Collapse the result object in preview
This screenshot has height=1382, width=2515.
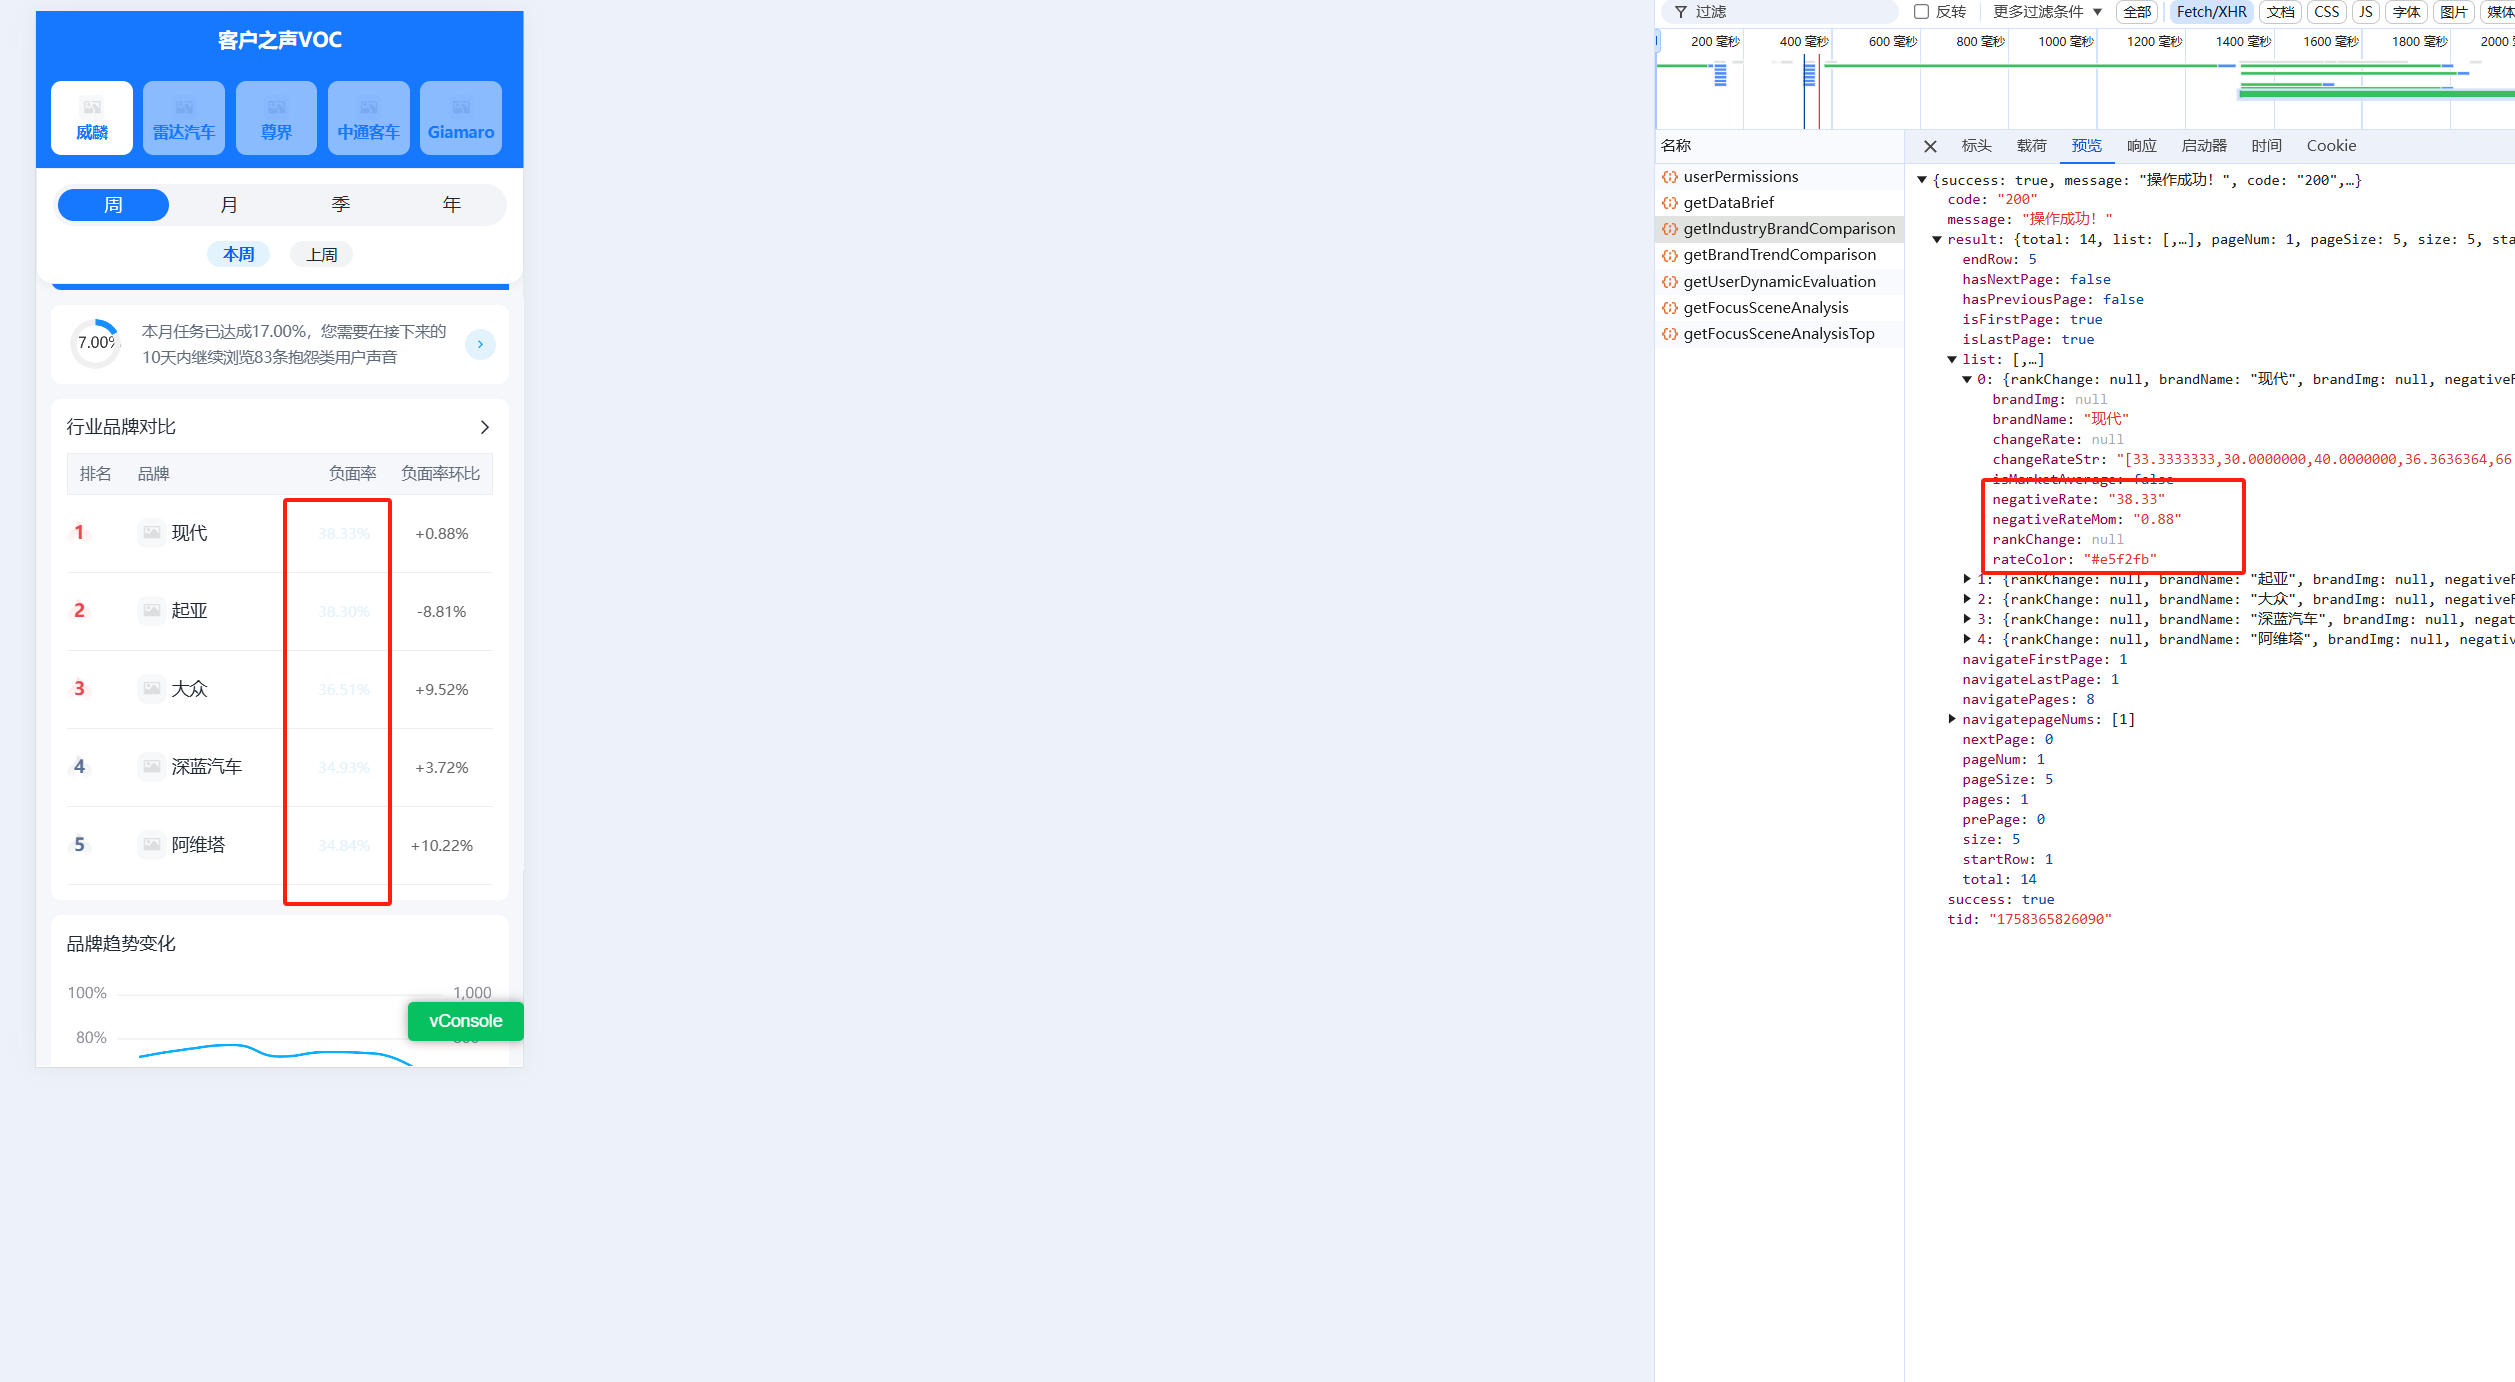point(1937,240)
